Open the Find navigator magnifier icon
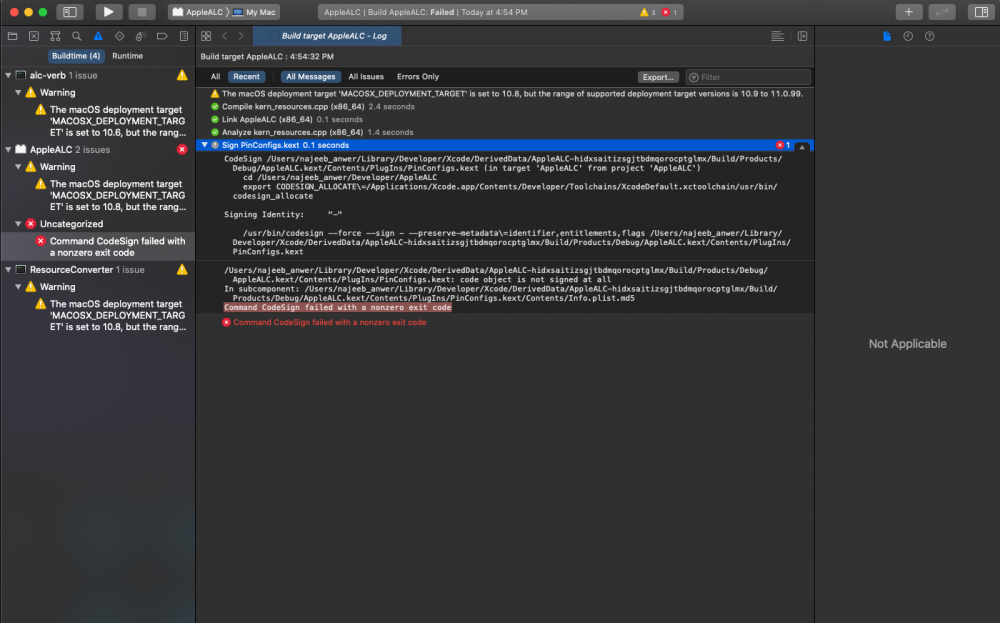Image resolution: width=1000 pixels, height=623 pixels. coord(77,36)
